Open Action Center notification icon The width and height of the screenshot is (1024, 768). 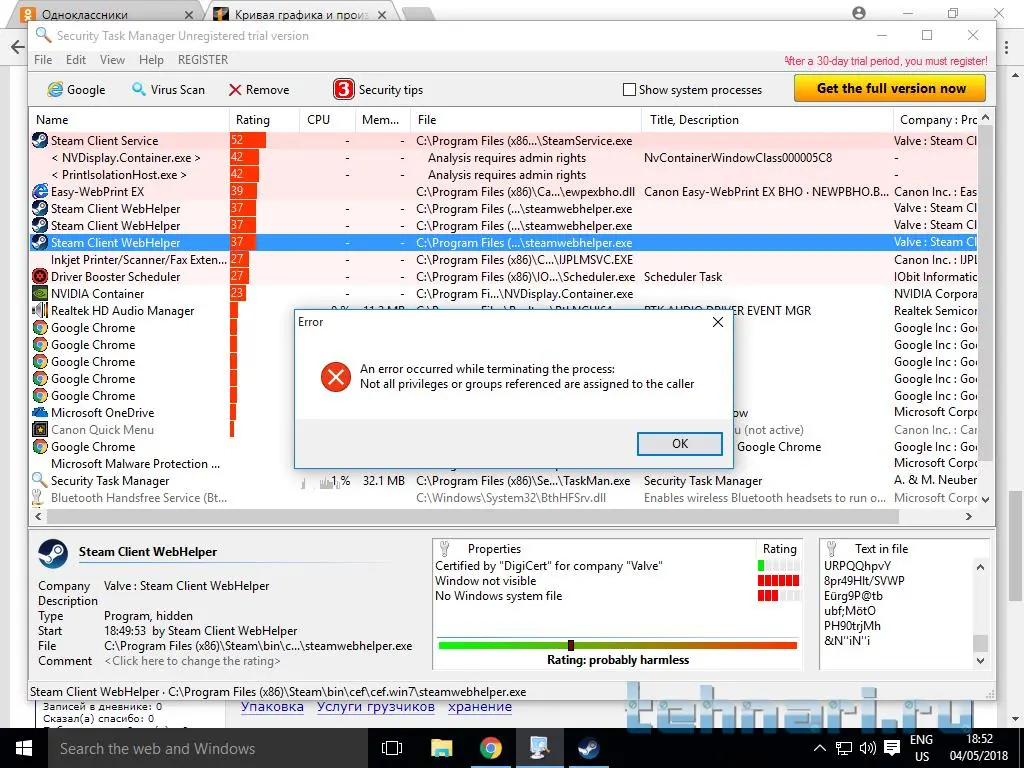coord(892,748)
